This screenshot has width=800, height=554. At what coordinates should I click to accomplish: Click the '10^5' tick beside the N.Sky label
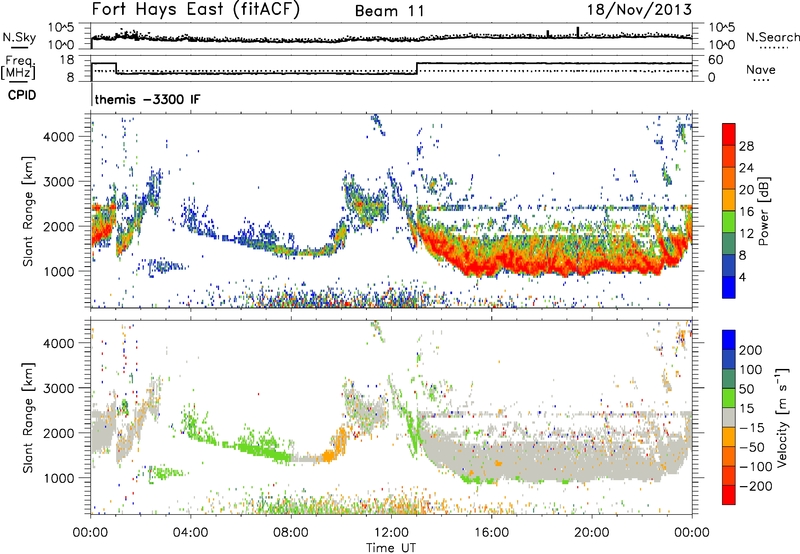point(61,28)
